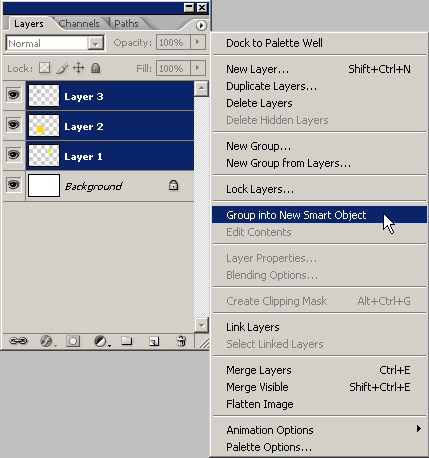
Task: Enable lock transparent pixels icon
Action: click(44, 68)
